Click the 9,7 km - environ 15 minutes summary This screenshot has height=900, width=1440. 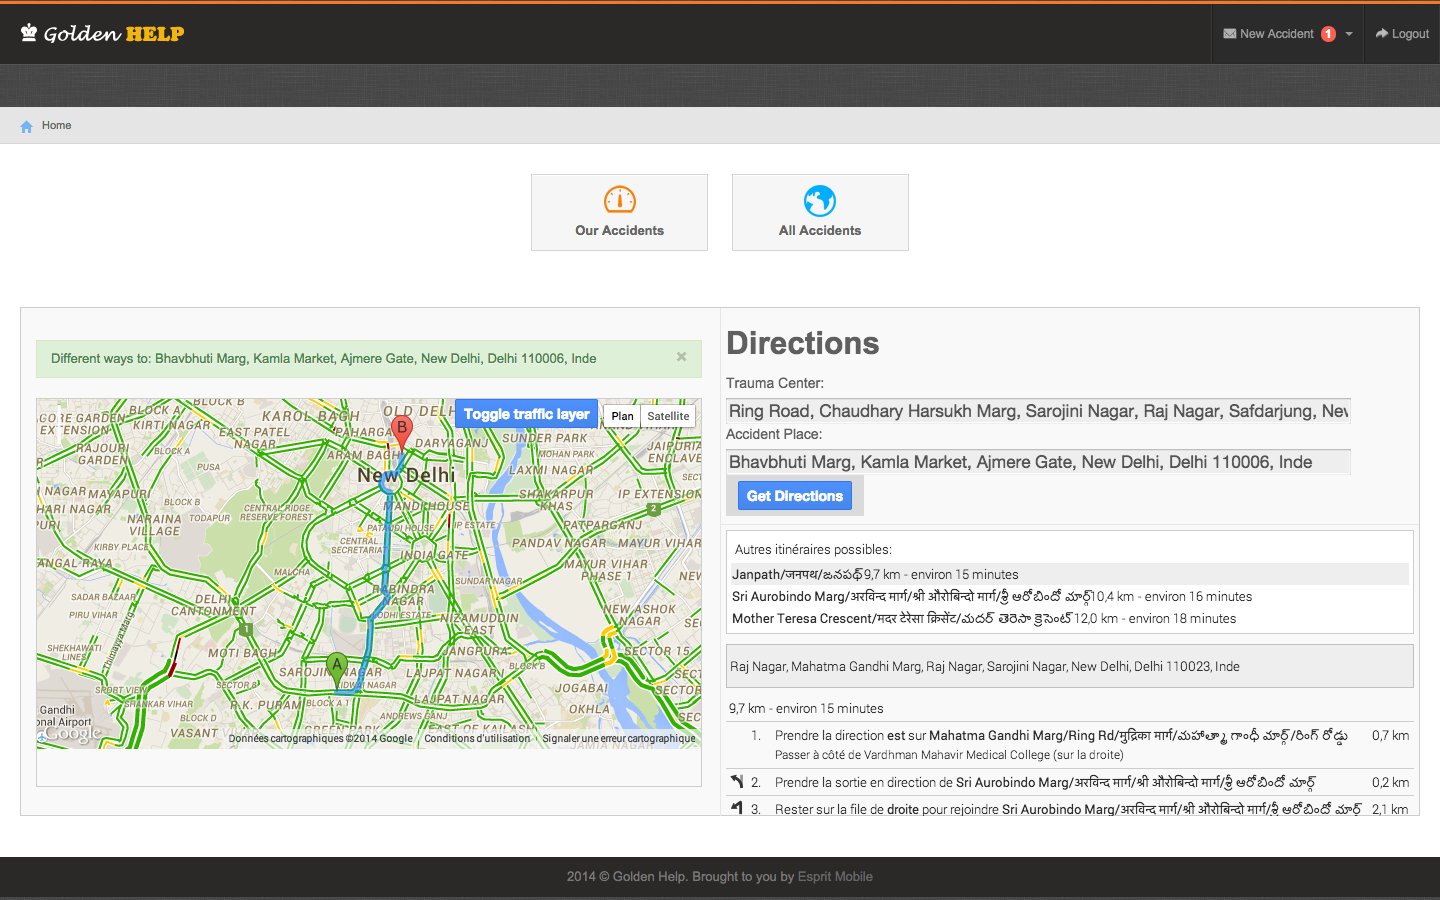[806, 708]
